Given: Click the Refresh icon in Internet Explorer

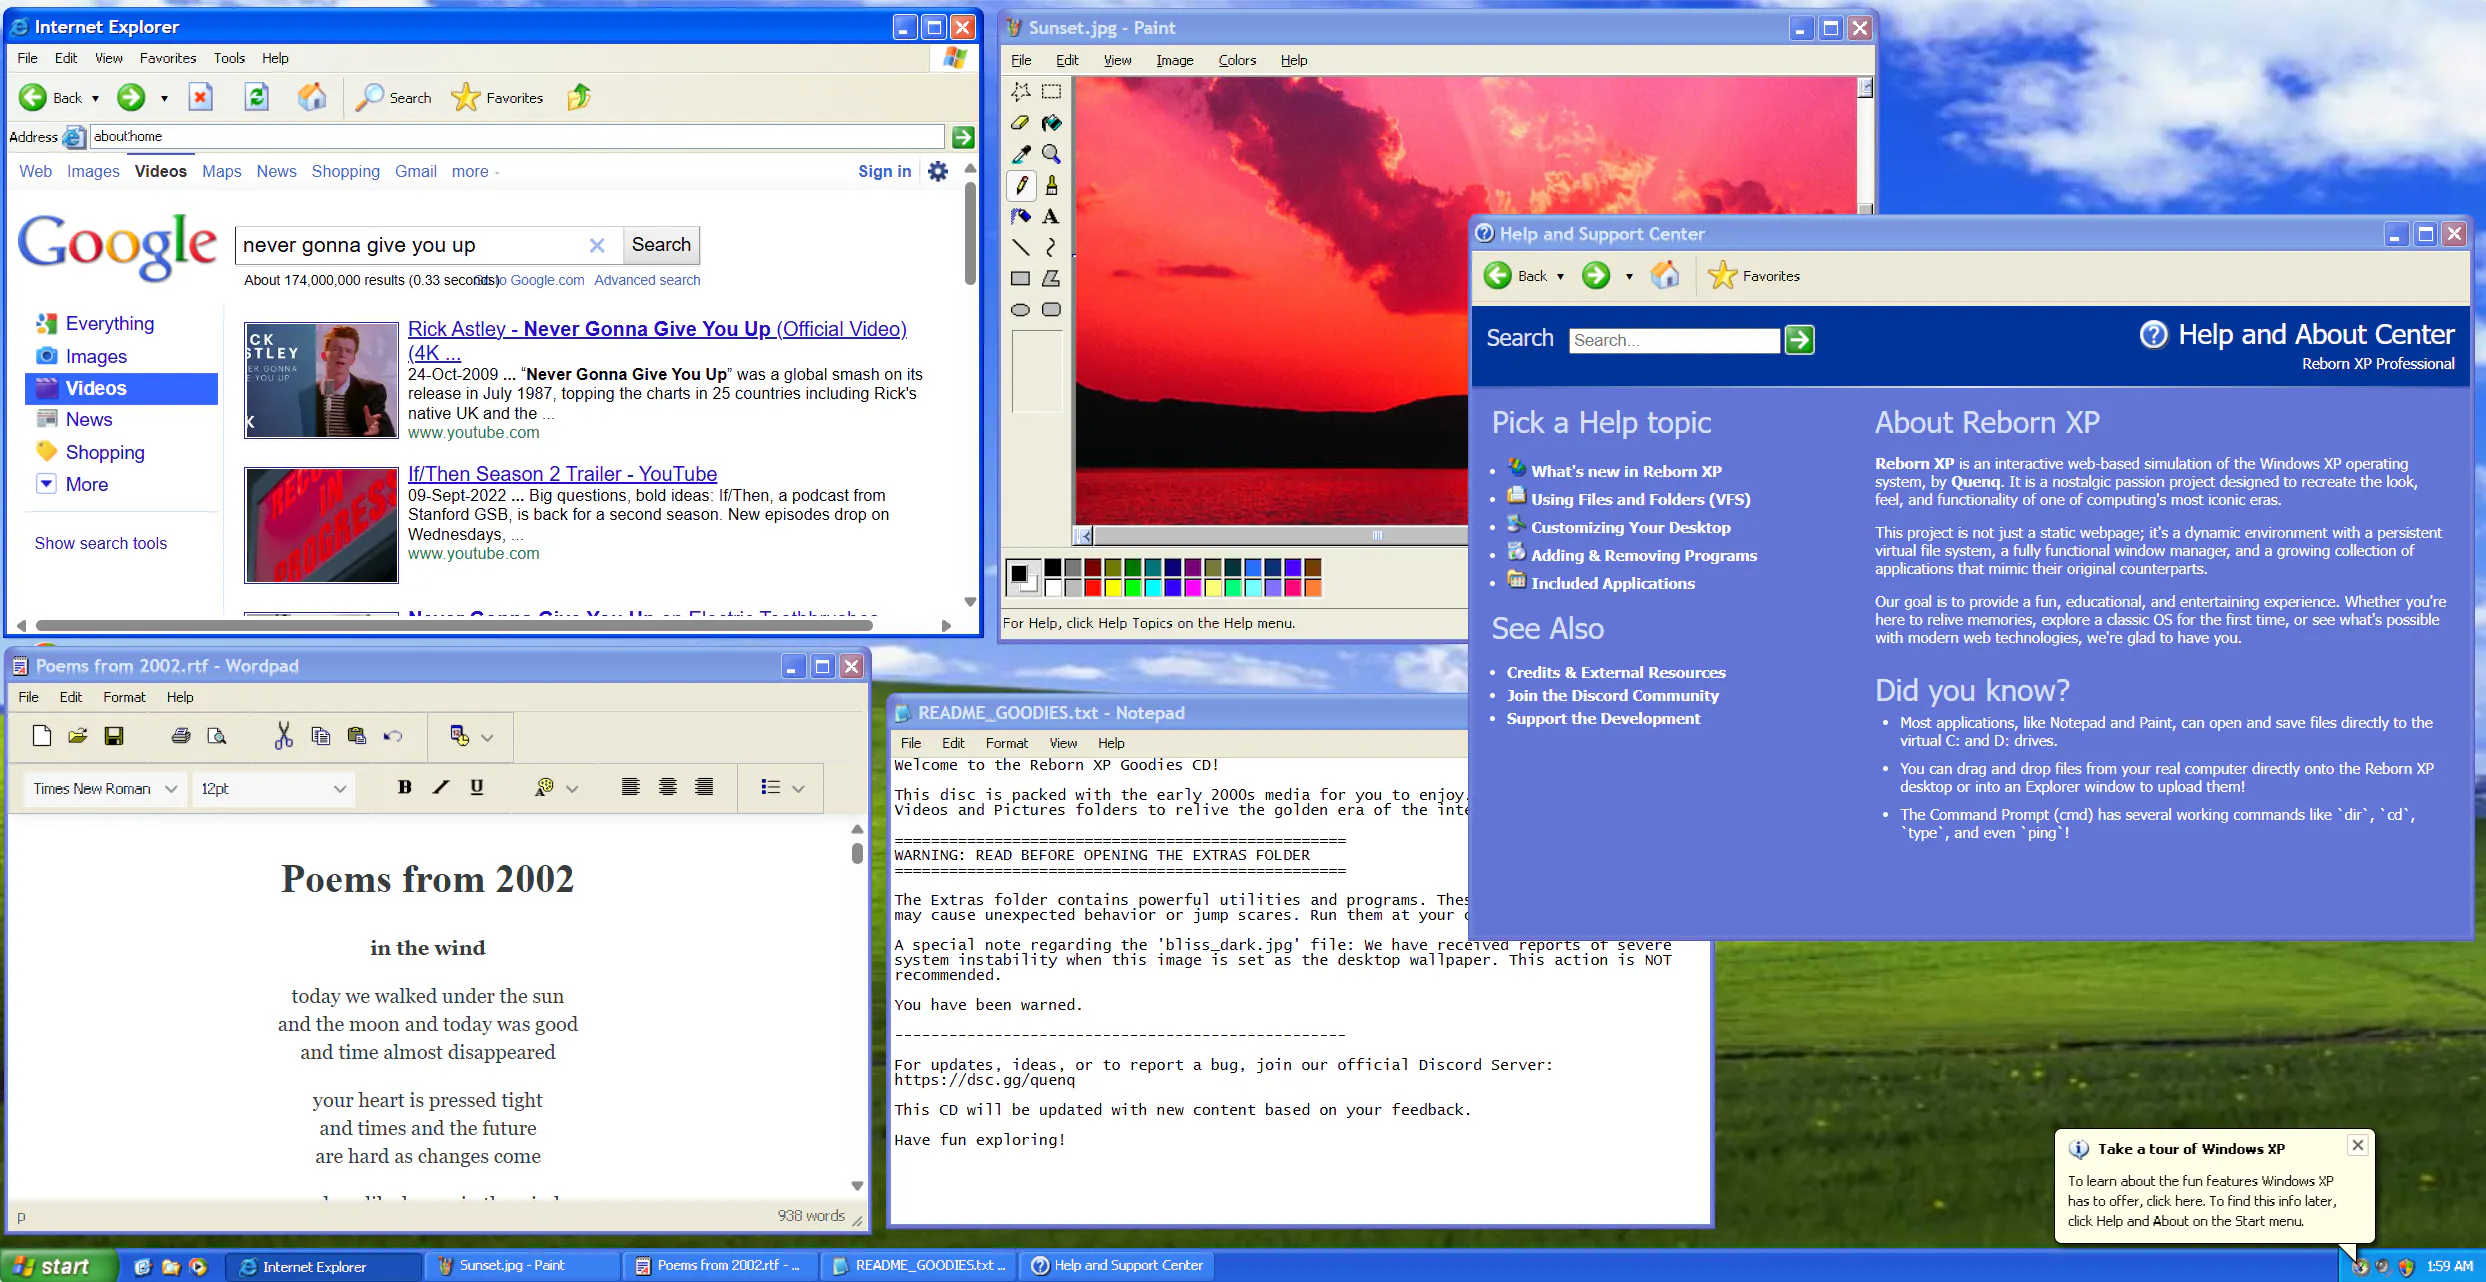Looking at the screenshot, I should click(257, 97).
